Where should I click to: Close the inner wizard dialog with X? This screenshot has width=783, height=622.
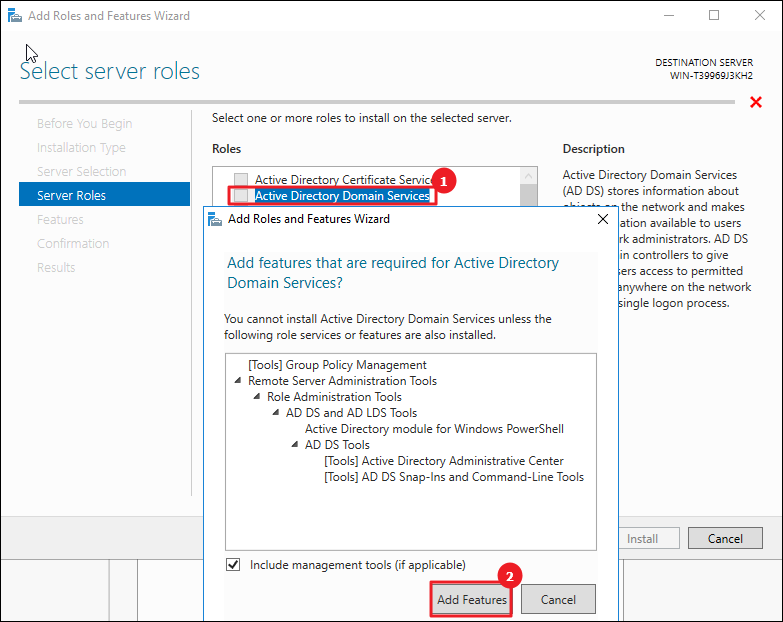pos(603,219)
